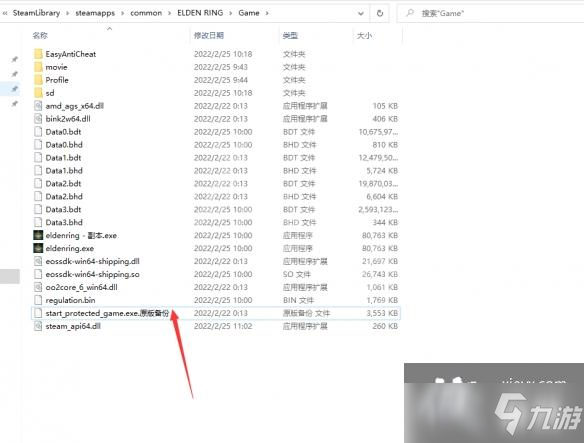Click the Data3.bdt file icon
This screenshot has height=443, width=584.
pyautogui.click(x=38, y=209)
